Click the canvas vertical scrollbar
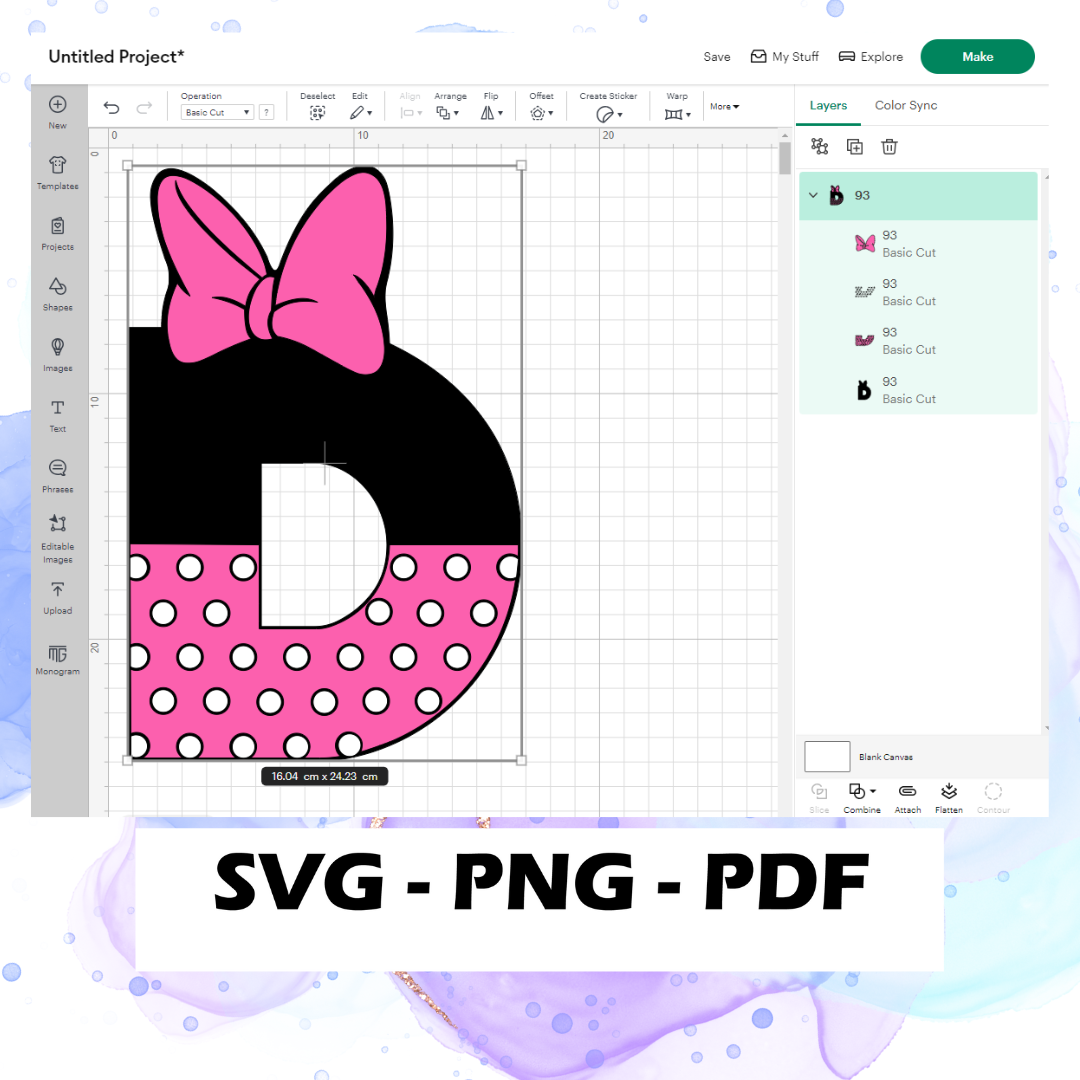Viewport: 1080px width, 1080px height. 785,158
